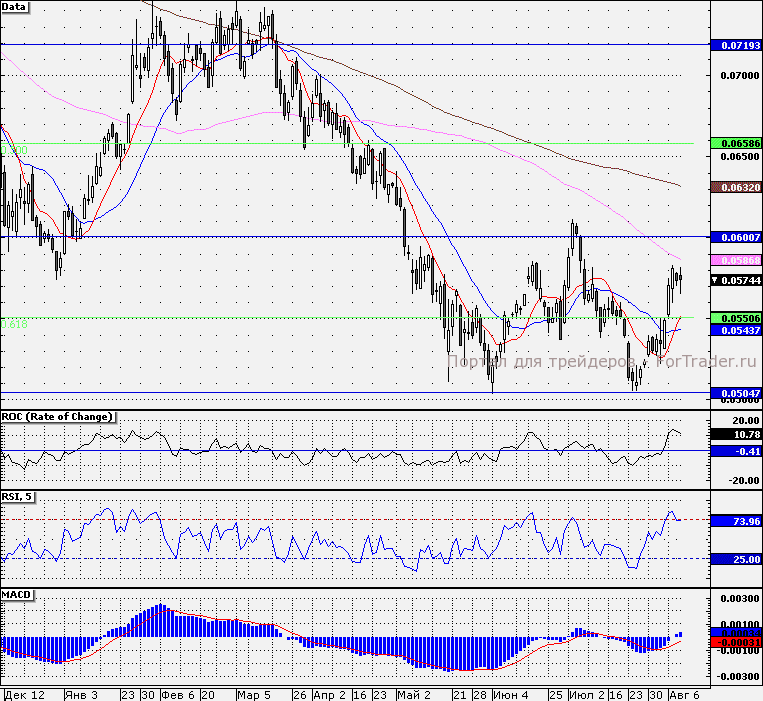Select the green 0.05506 level tag
This screenshot has width=763, height=701.
pyautogui.click(x=737, y=318)
